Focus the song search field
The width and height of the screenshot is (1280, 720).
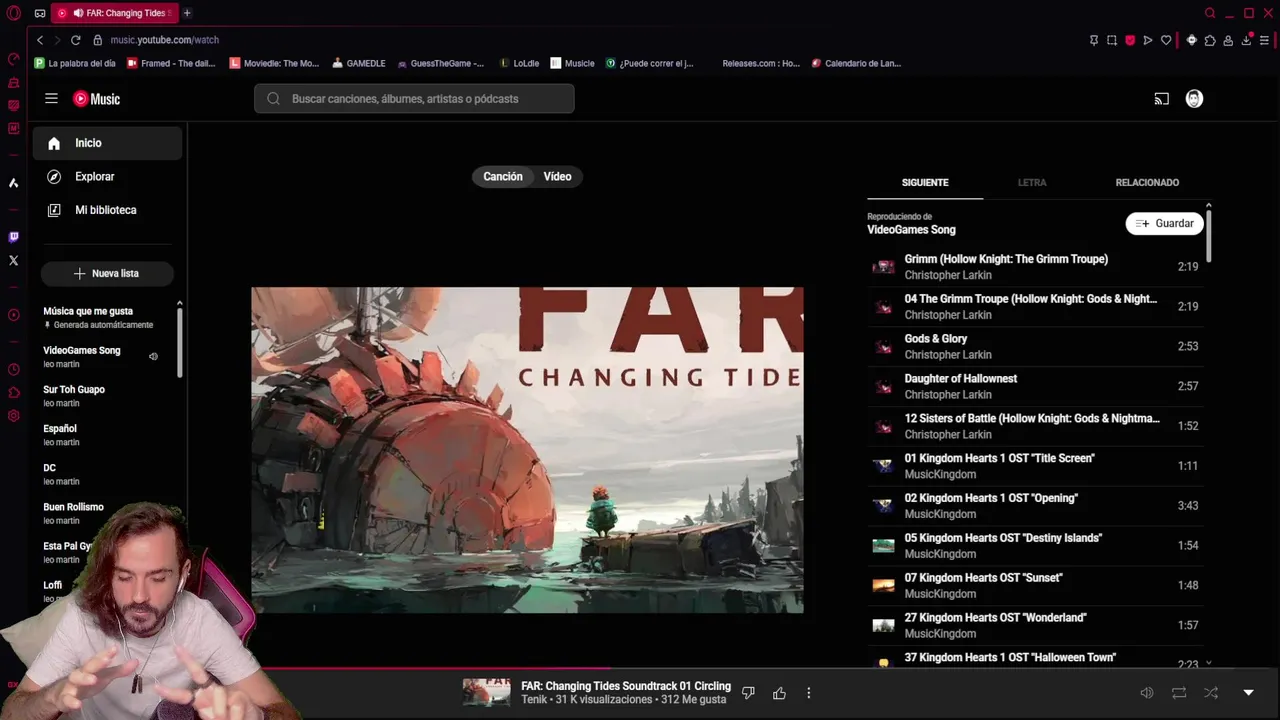[414, 99]
